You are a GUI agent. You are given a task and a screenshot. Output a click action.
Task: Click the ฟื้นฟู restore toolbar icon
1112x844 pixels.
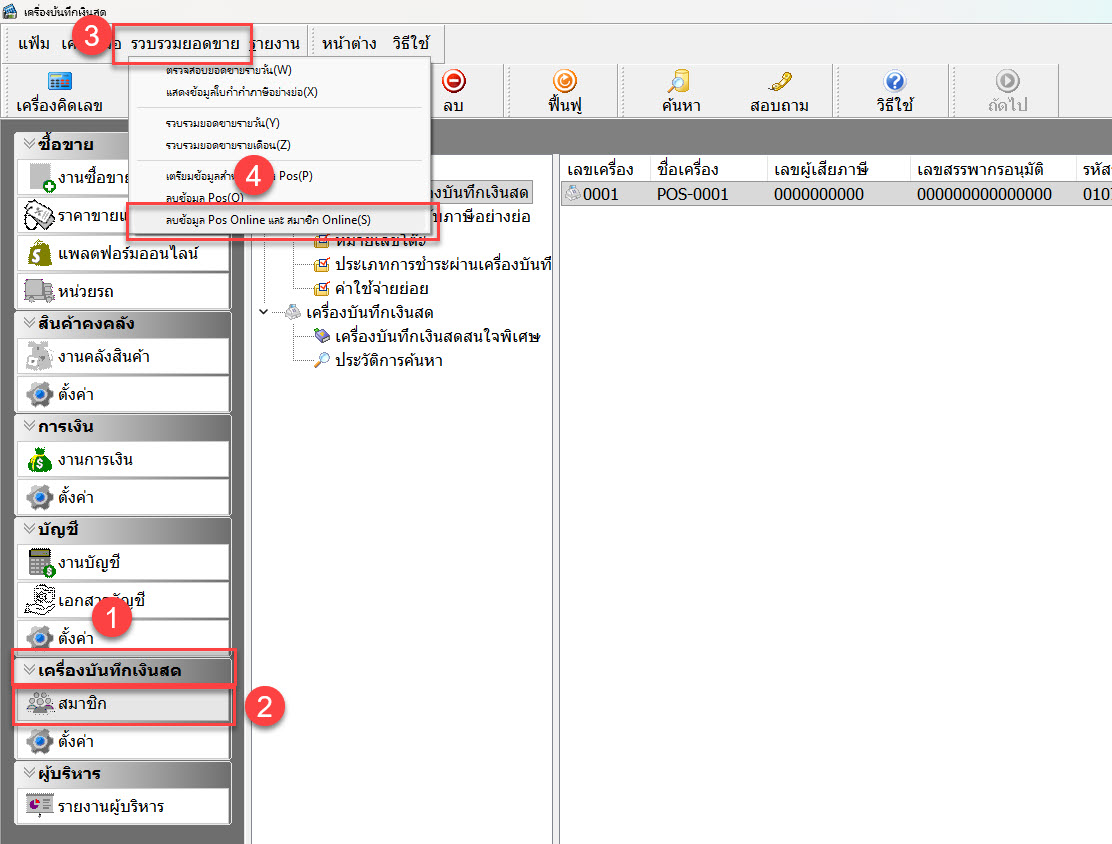(565, 91)
